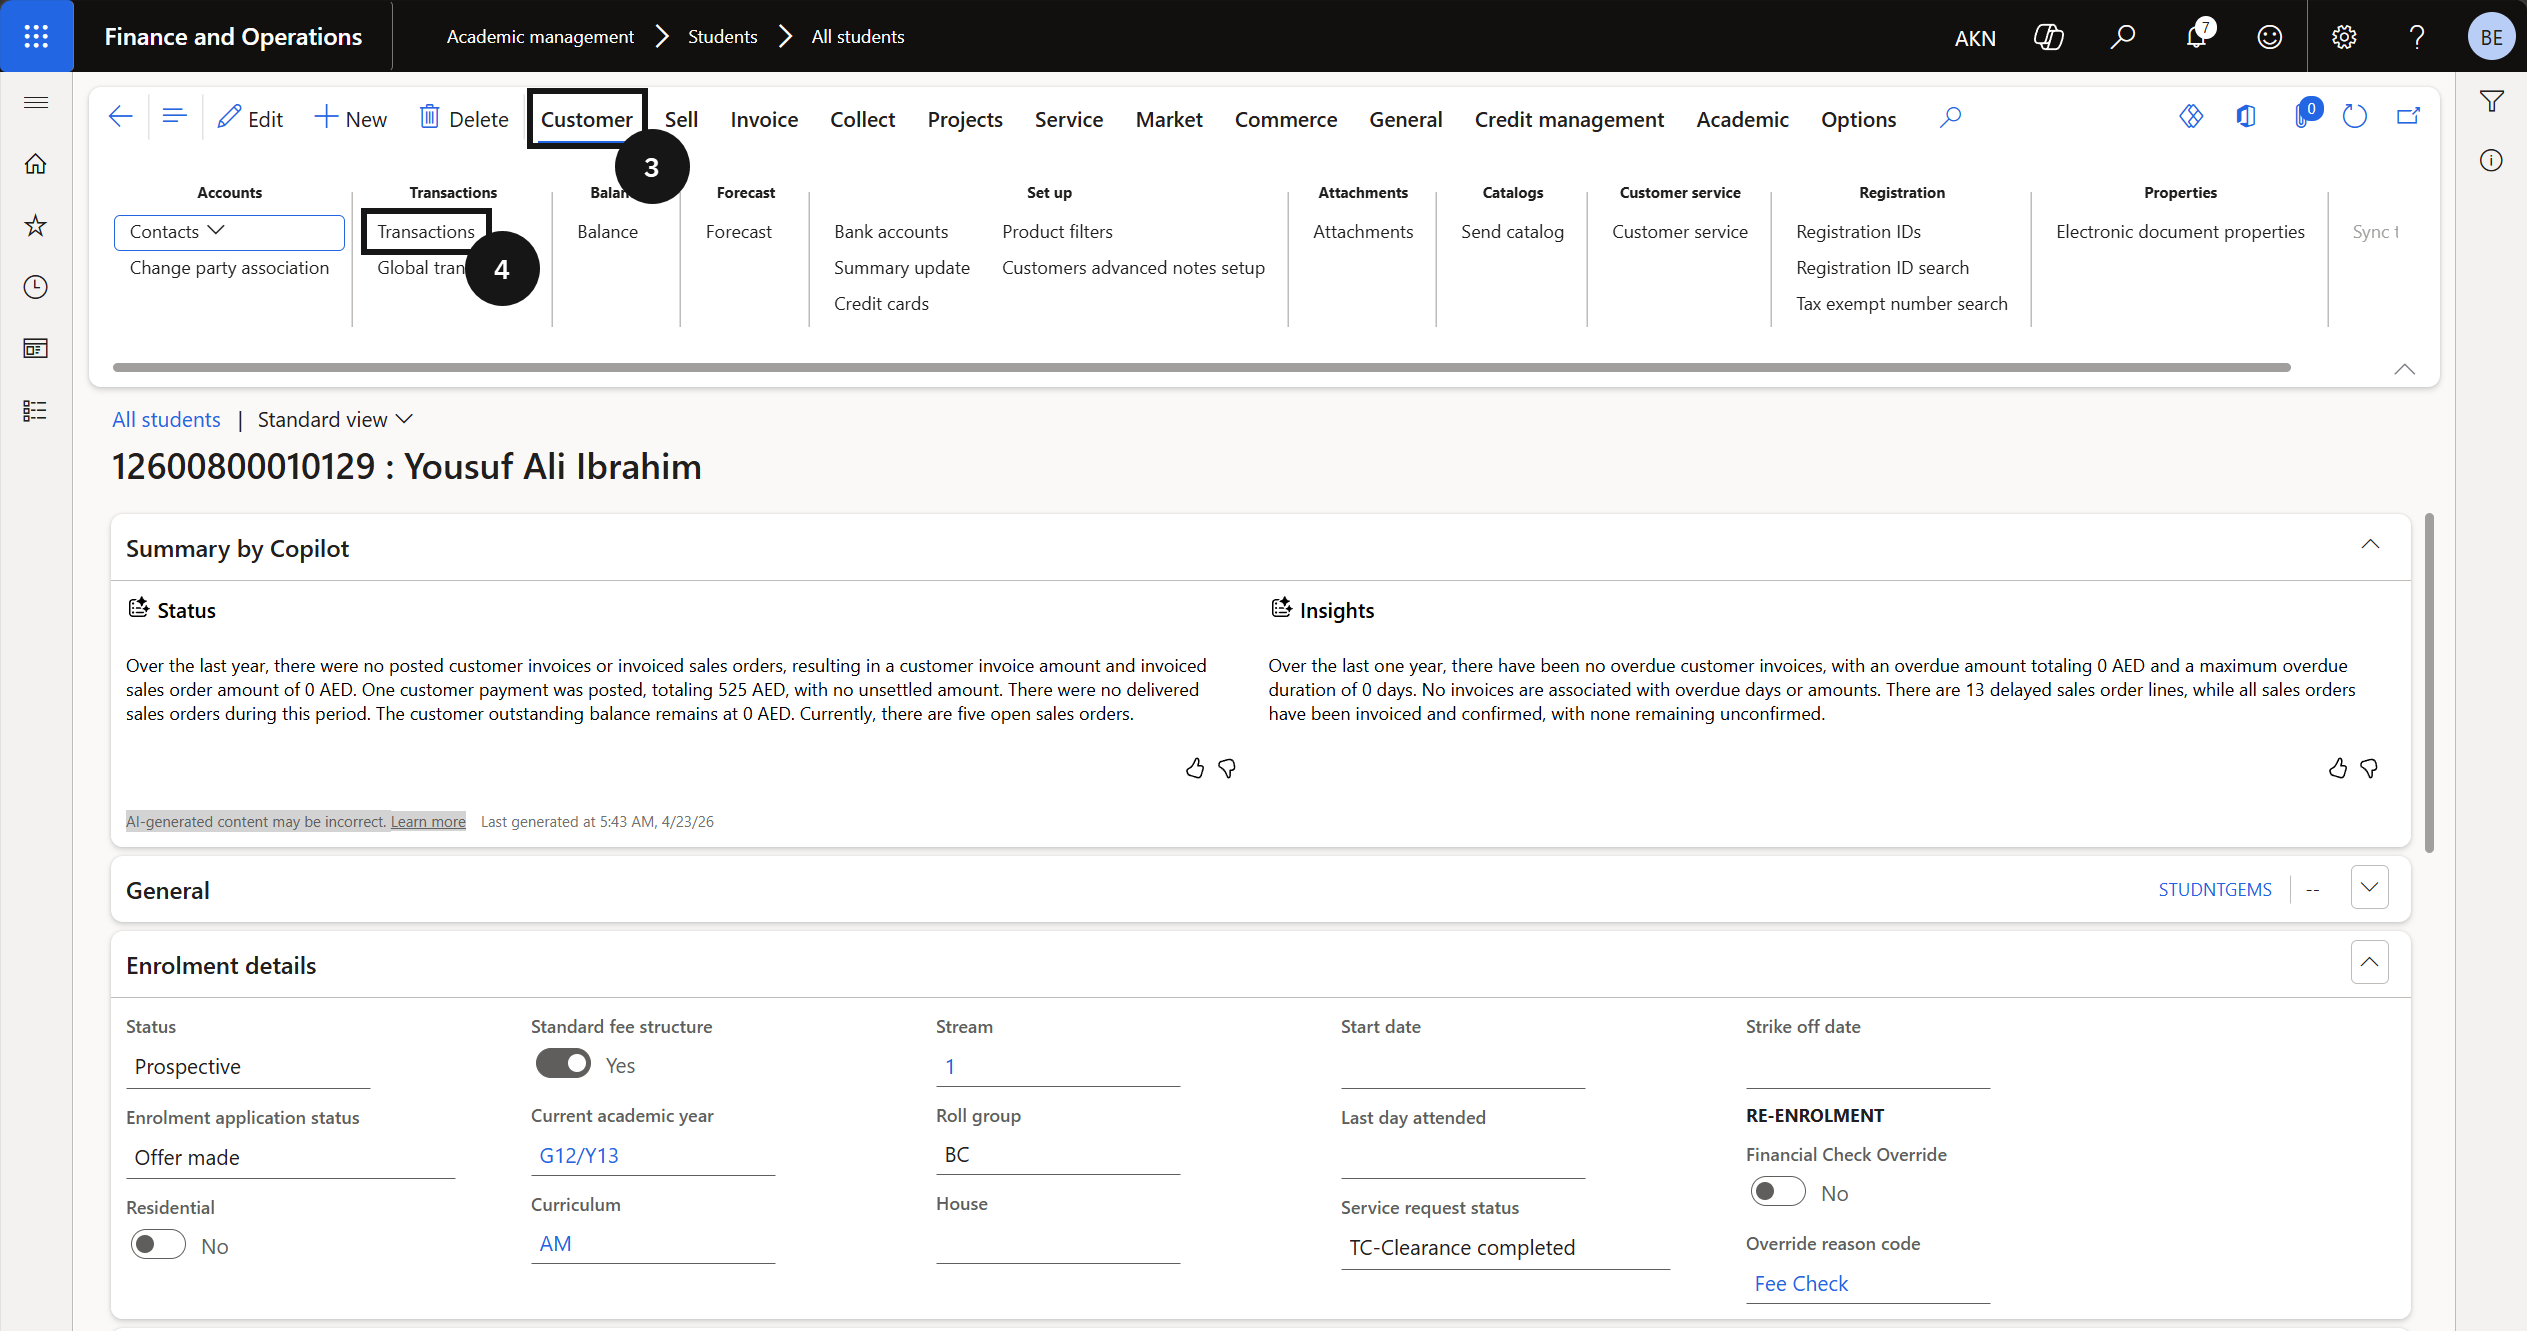Click the Fee Check override reason link
This screenshot has width=2527, height=1331.
pos(1801,1284)
